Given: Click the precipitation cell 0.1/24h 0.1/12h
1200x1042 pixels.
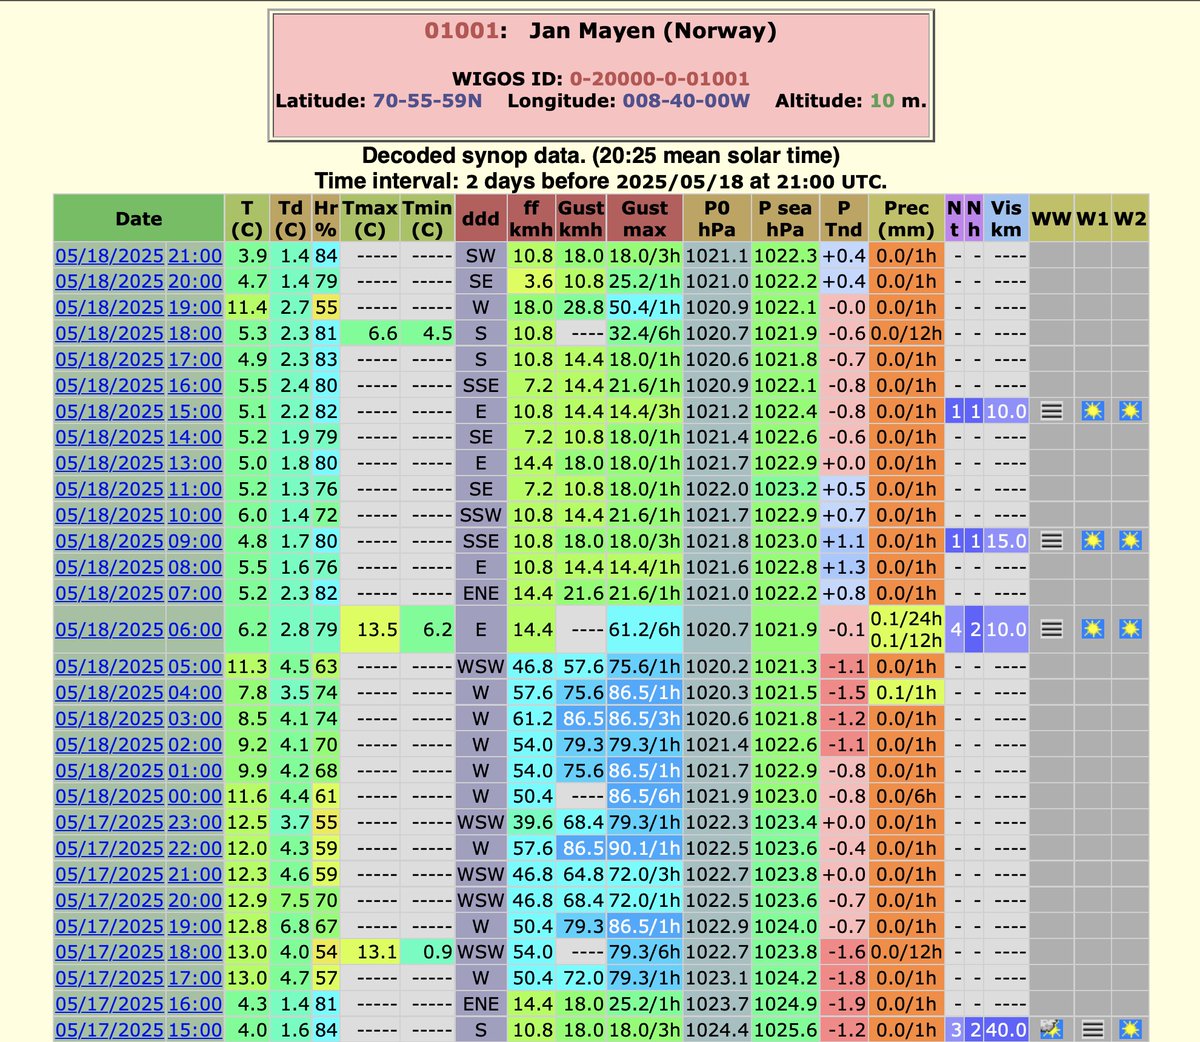Looking at the screenshot, I should [x=906, y=630].
